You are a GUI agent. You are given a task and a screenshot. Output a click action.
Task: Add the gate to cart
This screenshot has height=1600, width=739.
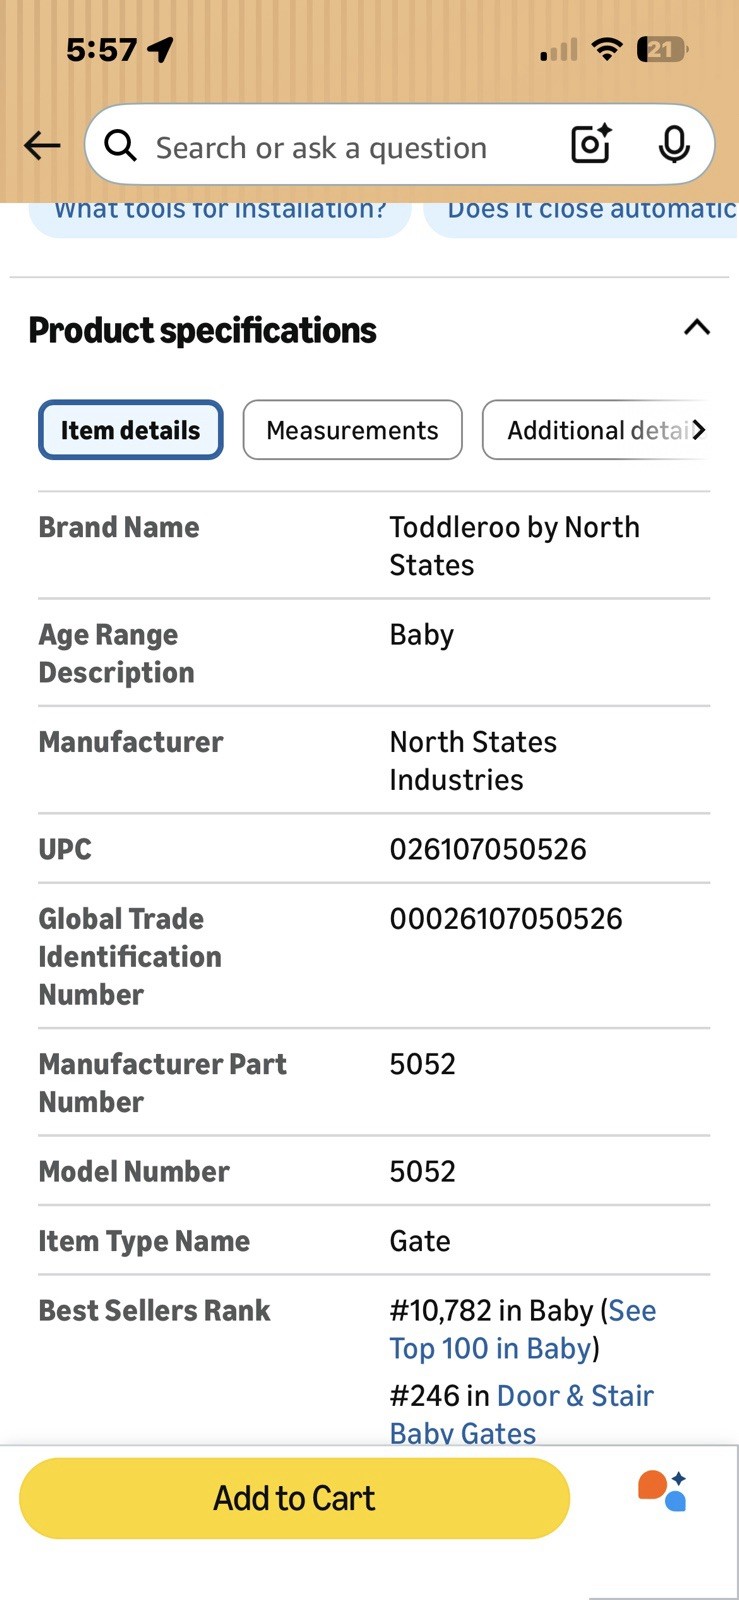click(x=294, y=1498)
